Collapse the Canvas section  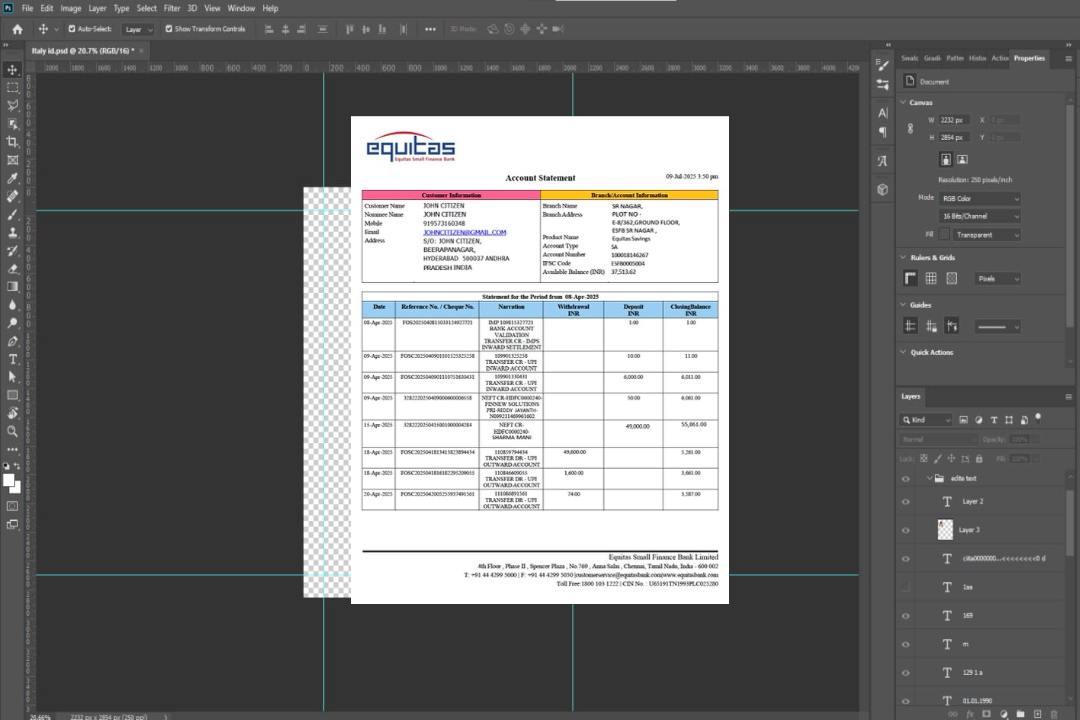coord(903,103)
